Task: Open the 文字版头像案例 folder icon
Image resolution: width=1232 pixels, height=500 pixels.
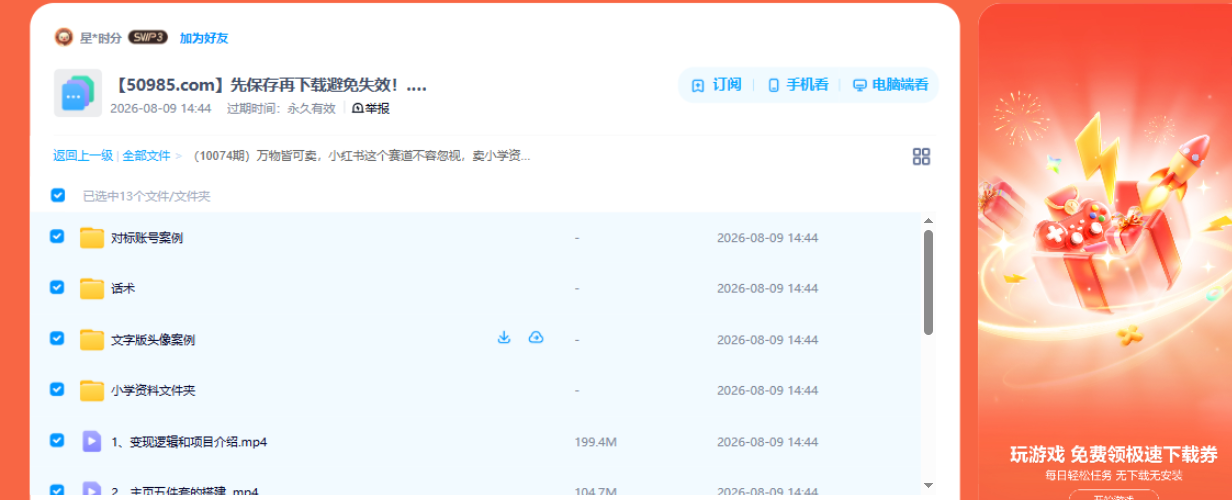Action: tap(92, 339)
